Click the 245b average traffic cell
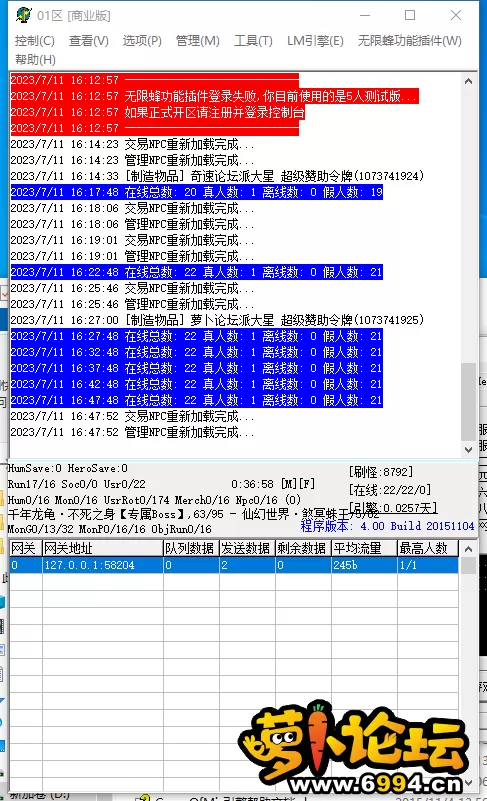487x801 pixels. 364,565
